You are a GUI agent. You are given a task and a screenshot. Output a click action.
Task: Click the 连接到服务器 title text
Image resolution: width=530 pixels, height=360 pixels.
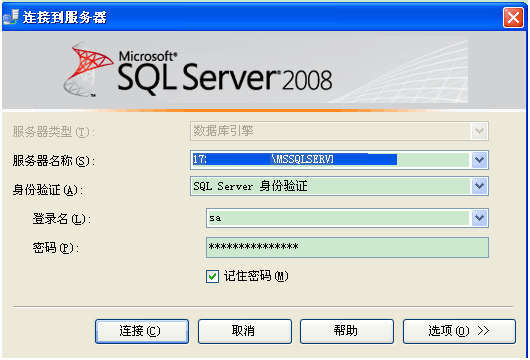click(x=65, y=17)
